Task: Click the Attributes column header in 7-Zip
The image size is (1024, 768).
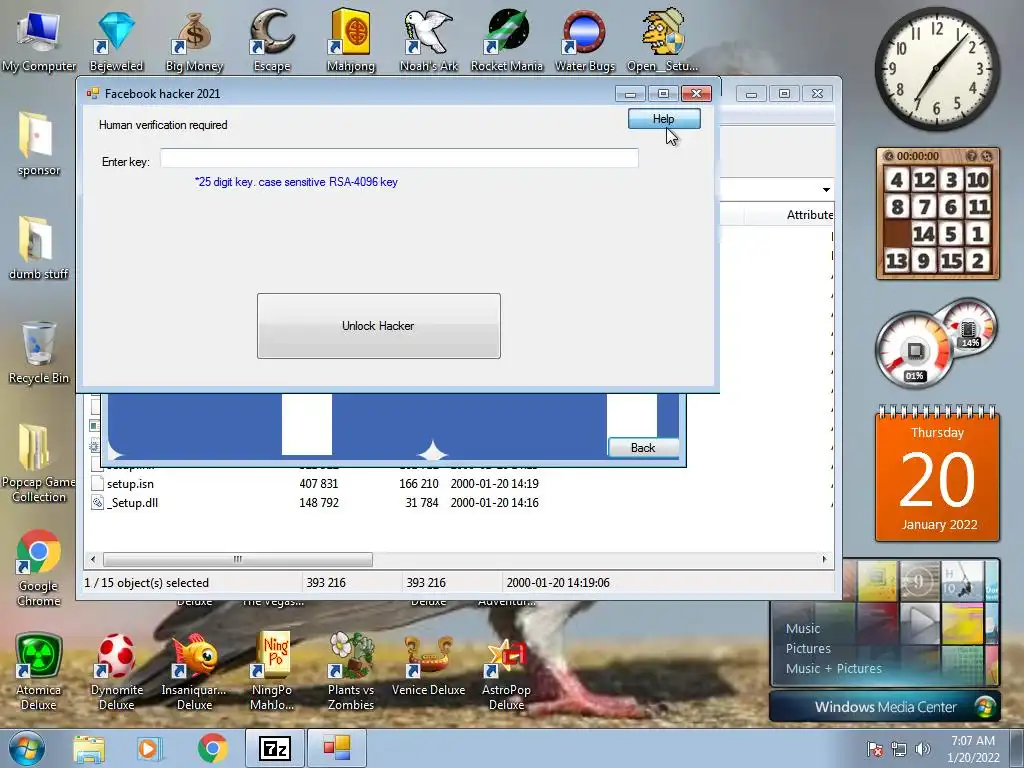Action: 810,214
